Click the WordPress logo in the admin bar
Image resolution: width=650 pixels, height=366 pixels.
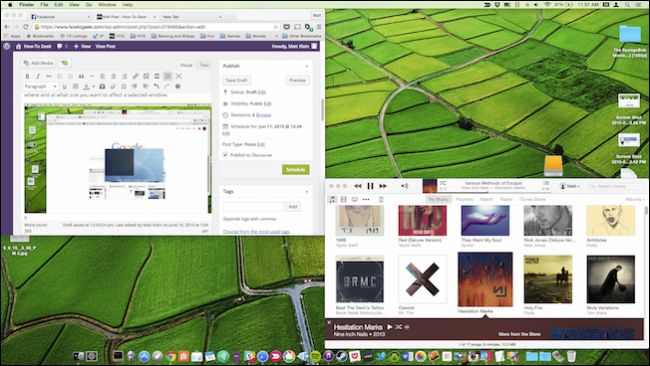(7, 46)
